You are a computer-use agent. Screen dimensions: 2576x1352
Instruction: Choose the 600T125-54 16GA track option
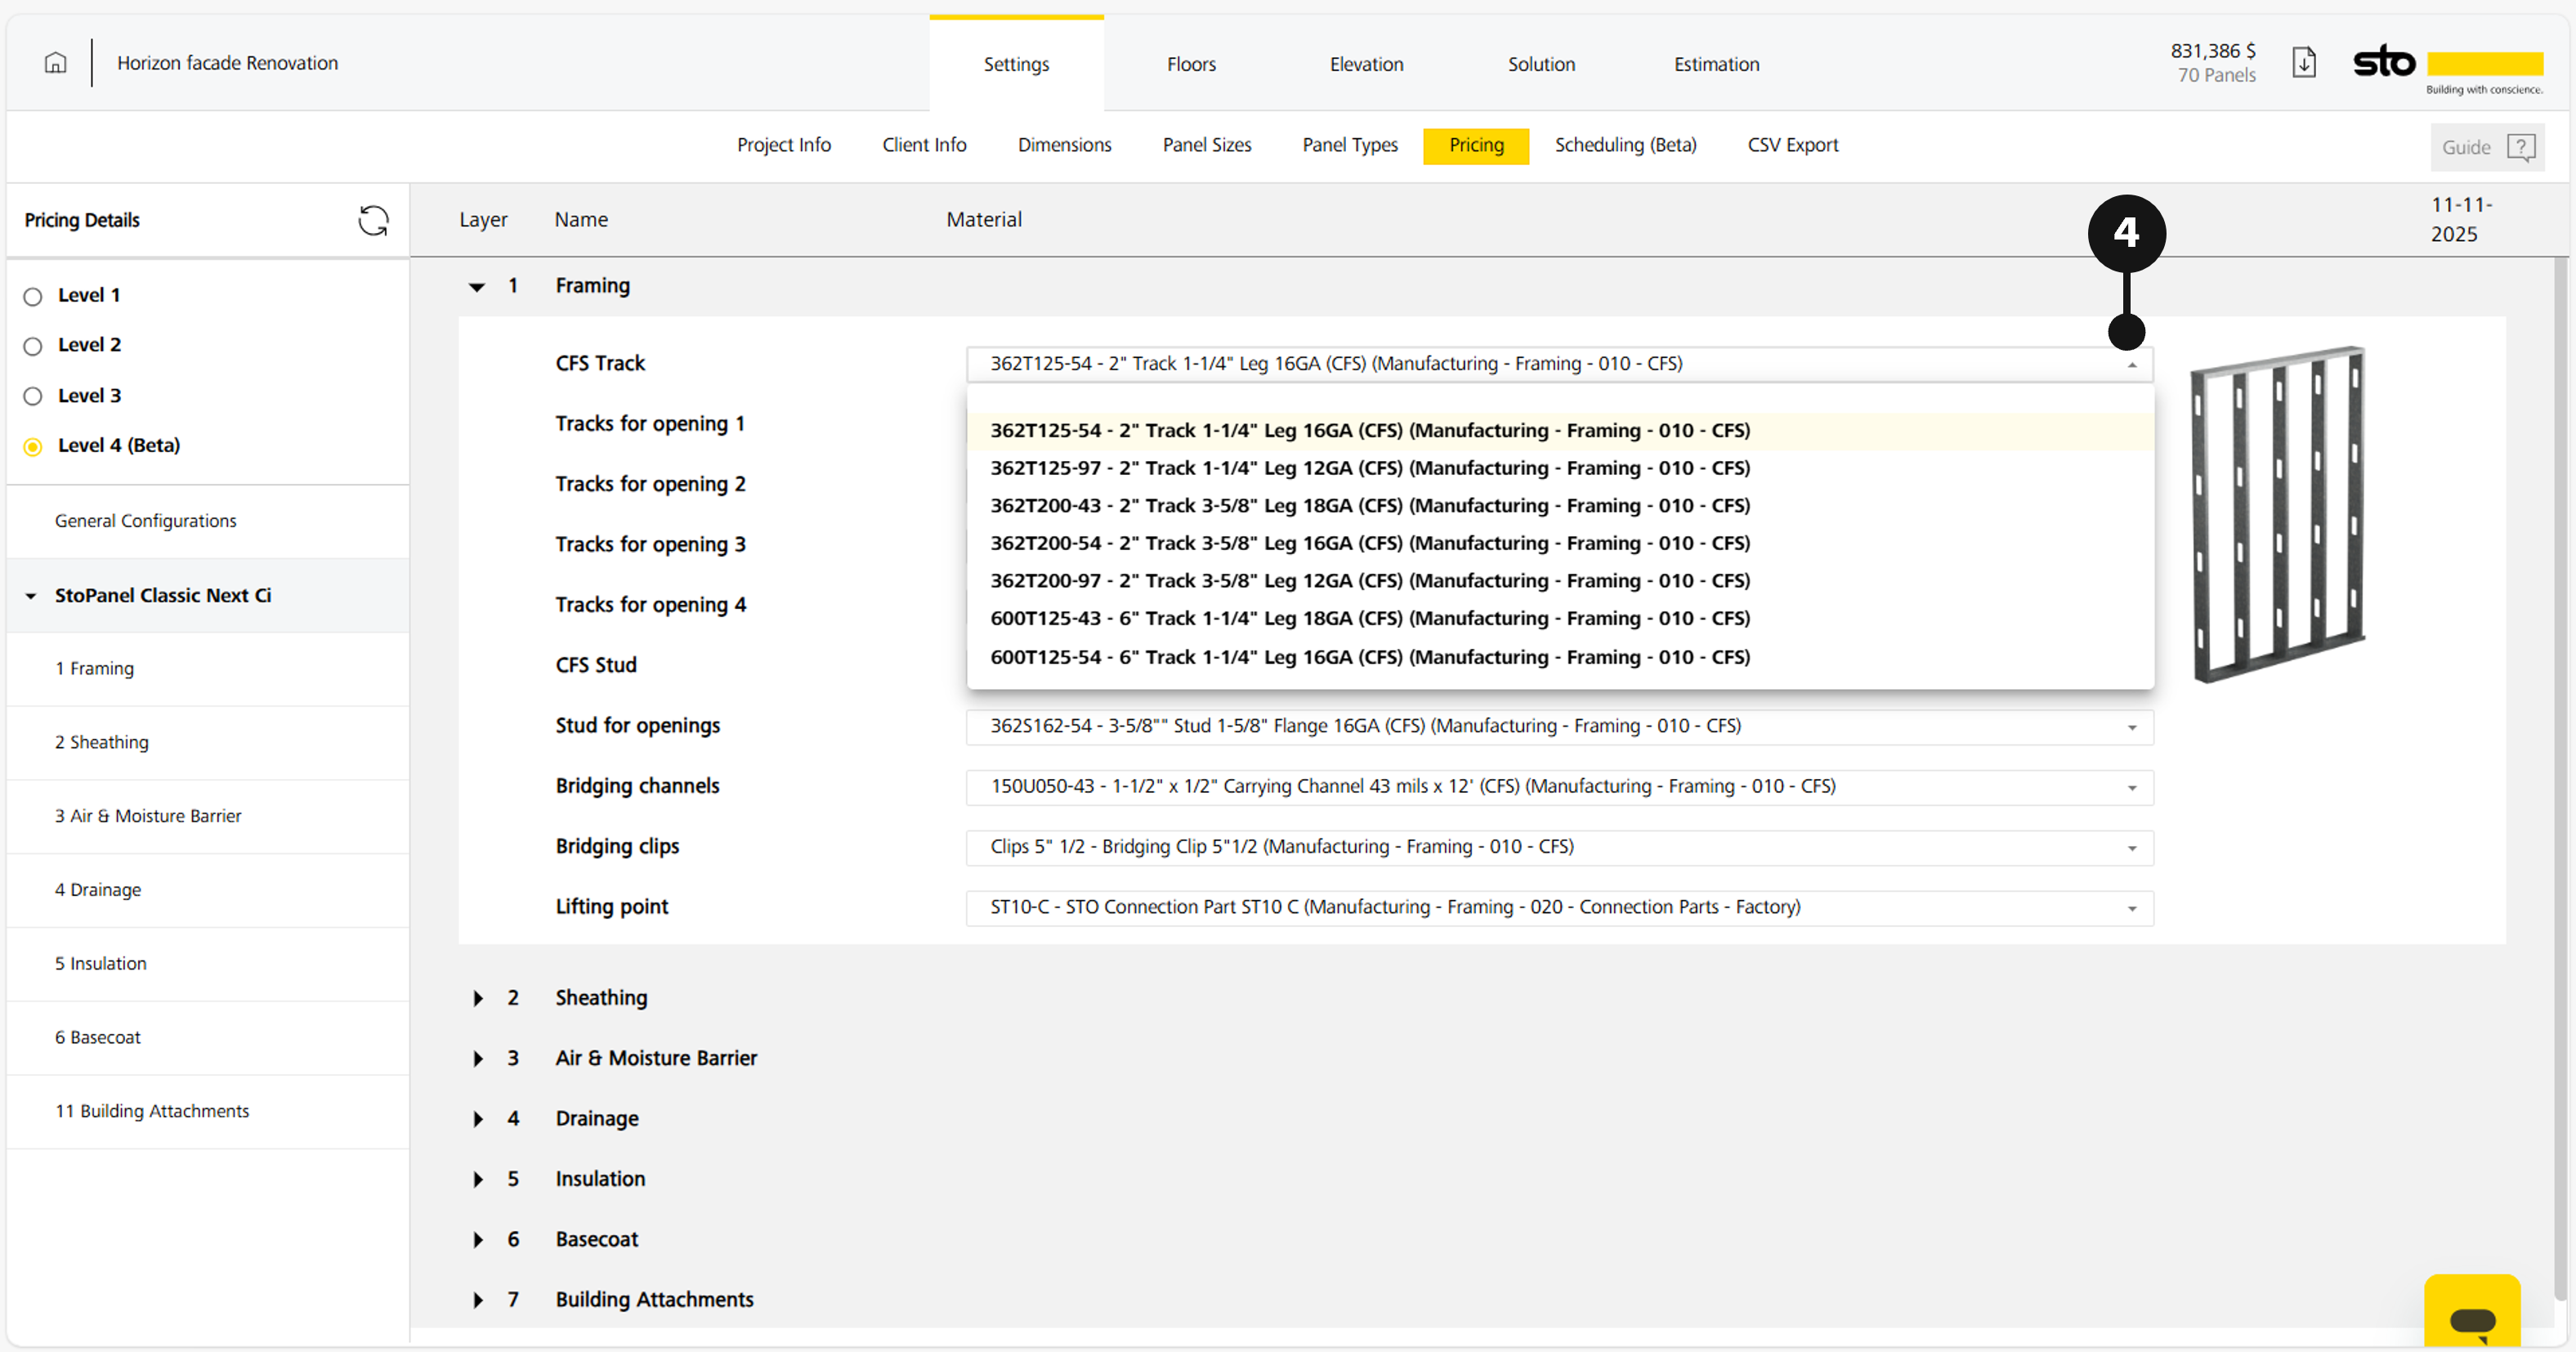pyautogui.click(x=1559, y=658)
